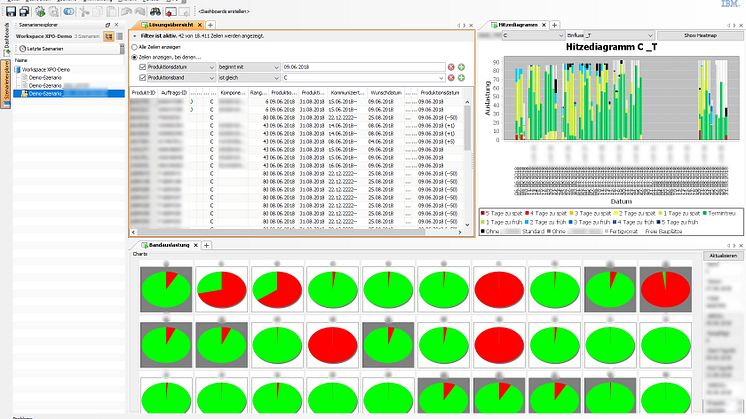Open the Einfluss '_T' dropdown
746x419 pixels.
pos(650,36)
